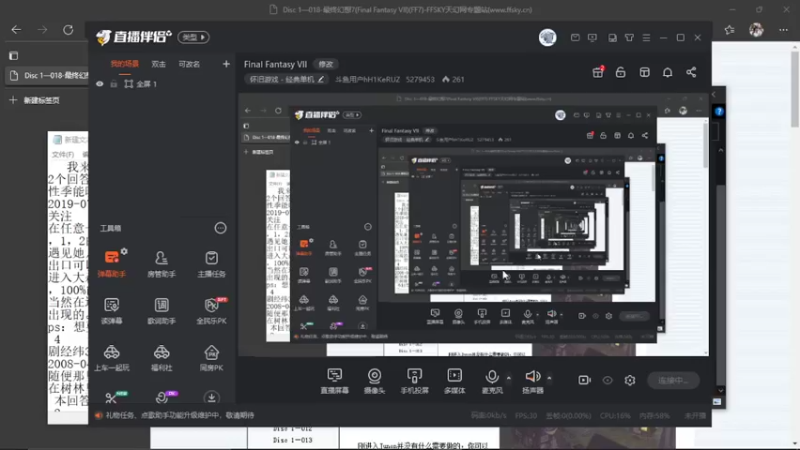Image resolution: width=800 pixels, height=450 pixels.
Task: Select the 全屏 1 source row
Action: [x=162, y=84]
